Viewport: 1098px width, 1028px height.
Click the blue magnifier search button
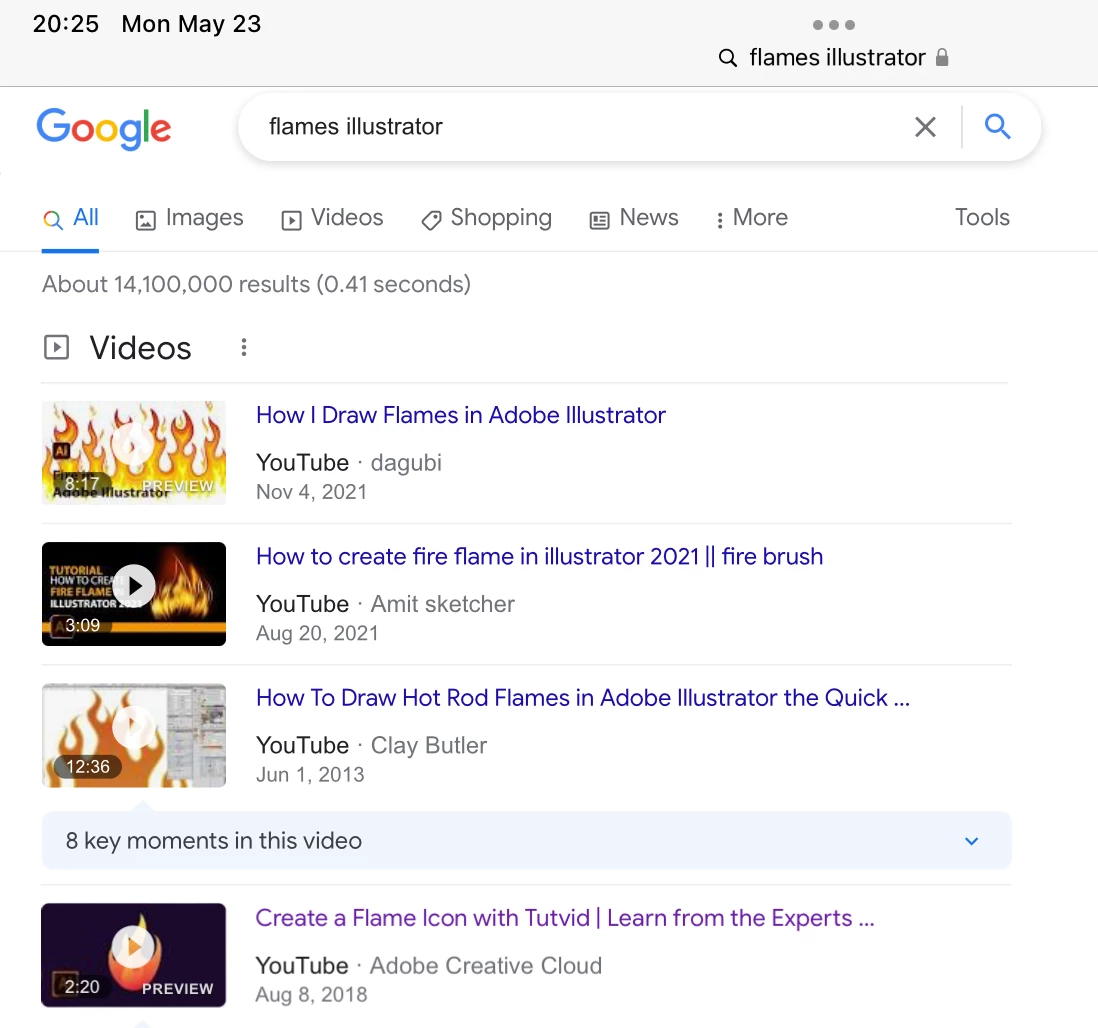997,127
